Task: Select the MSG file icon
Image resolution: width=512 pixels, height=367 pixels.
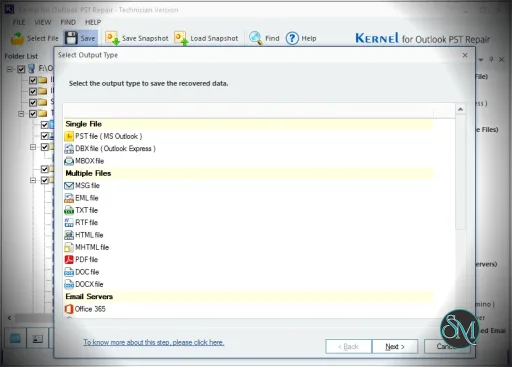Action: [x=69, y=186]
